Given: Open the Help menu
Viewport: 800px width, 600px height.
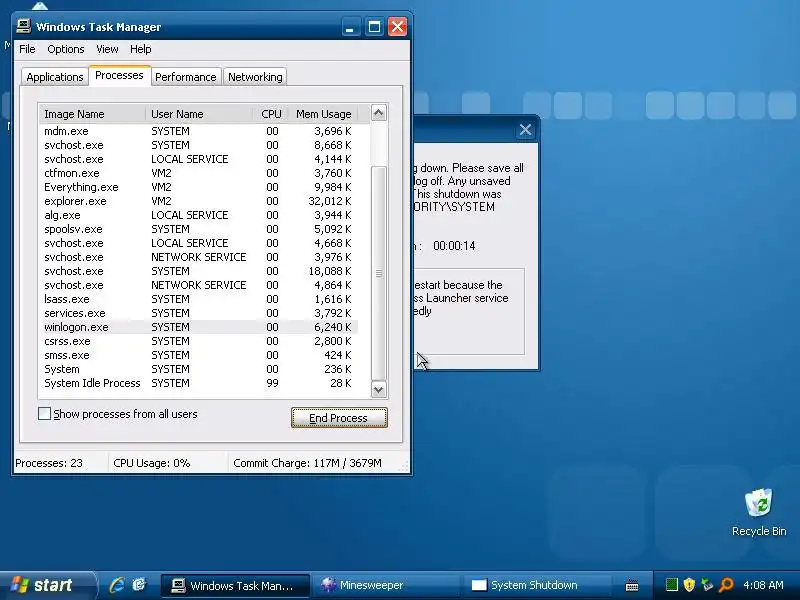Looking at the screenshot, I should [140, 49].
